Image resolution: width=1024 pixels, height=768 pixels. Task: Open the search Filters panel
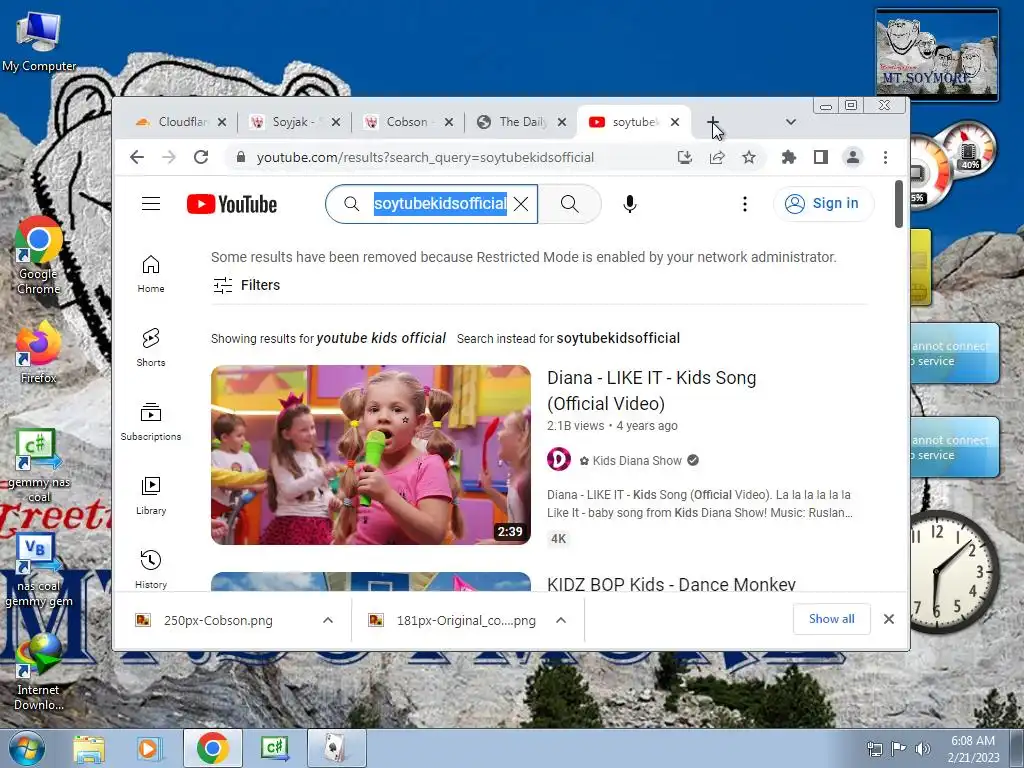pos(246,285)
